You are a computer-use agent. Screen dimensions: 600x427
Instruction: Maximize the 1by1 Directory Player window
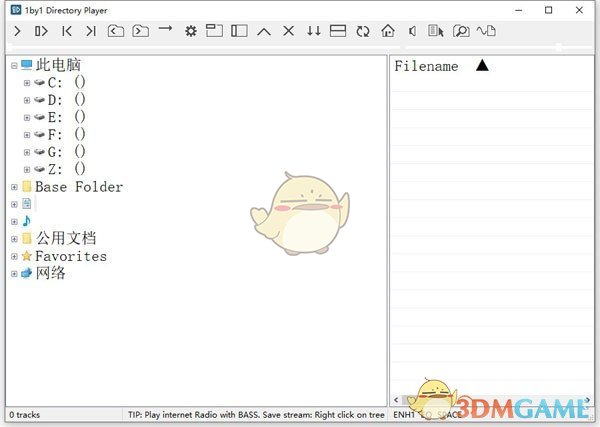click(x=548, y=10)
